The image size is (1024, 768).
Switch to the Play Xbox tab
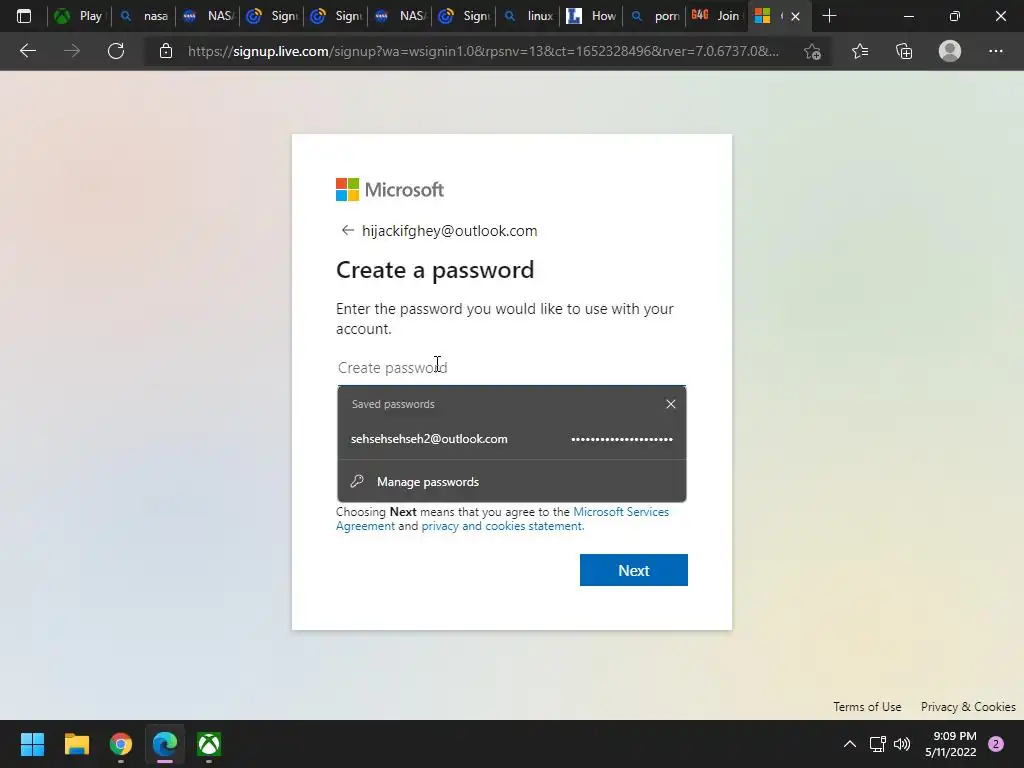[79, 16]
